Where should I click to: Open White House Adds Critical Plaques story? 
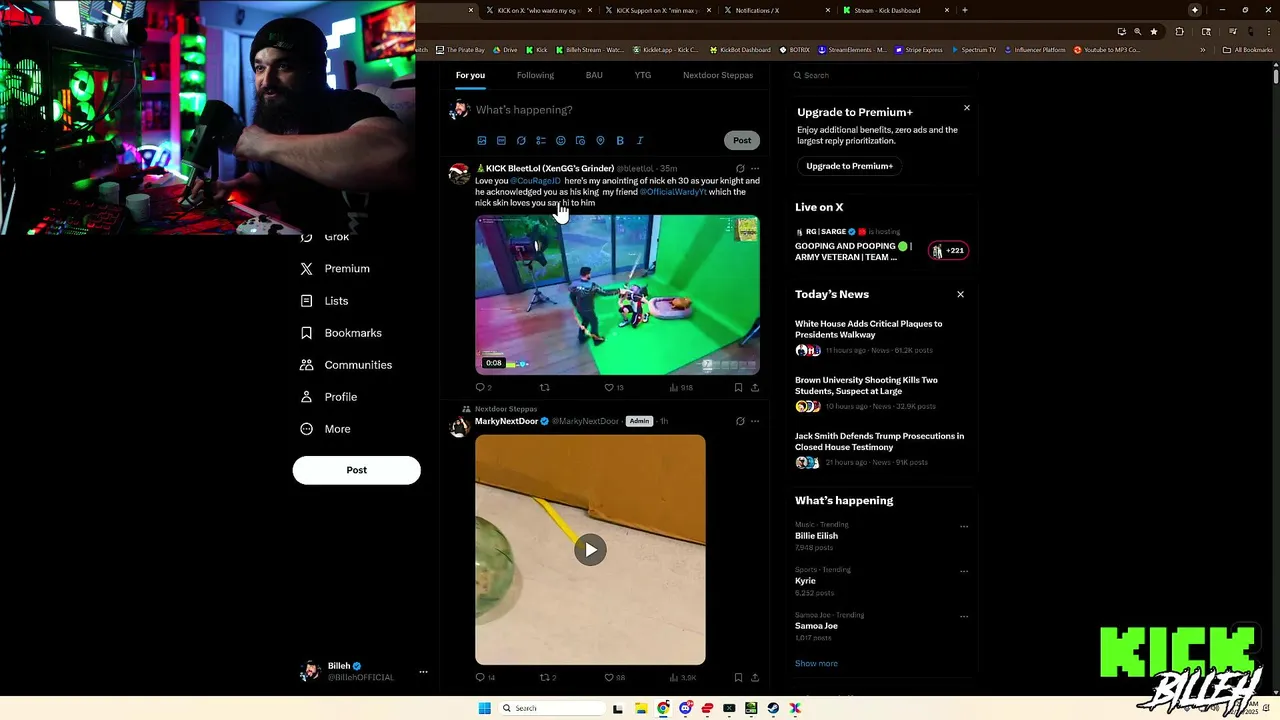click(x=869, y=329)
